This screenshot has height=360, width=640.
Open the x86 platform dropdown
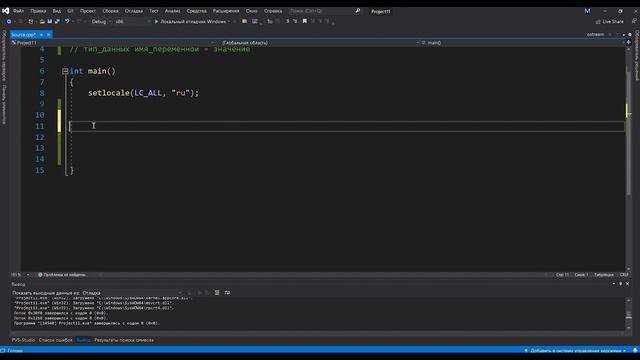[132, 22]
